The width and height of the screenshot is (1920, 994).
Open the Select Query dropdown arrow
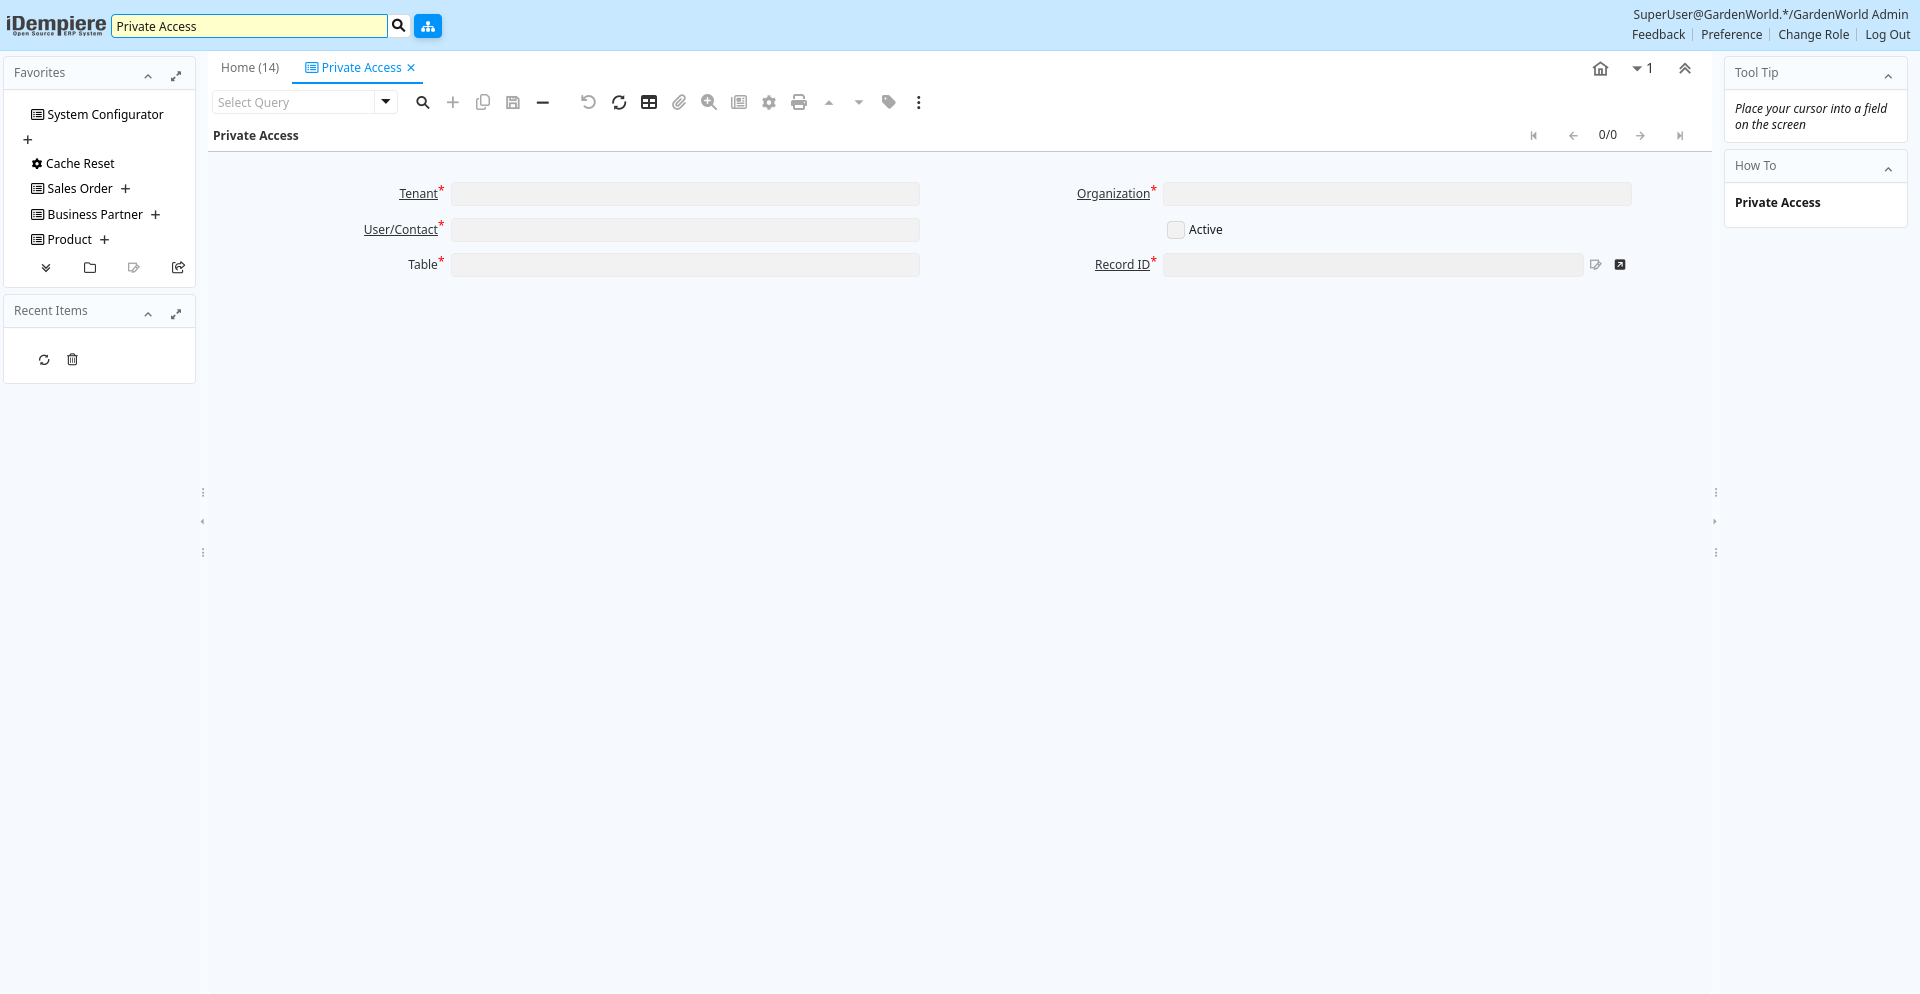point(386,102)
